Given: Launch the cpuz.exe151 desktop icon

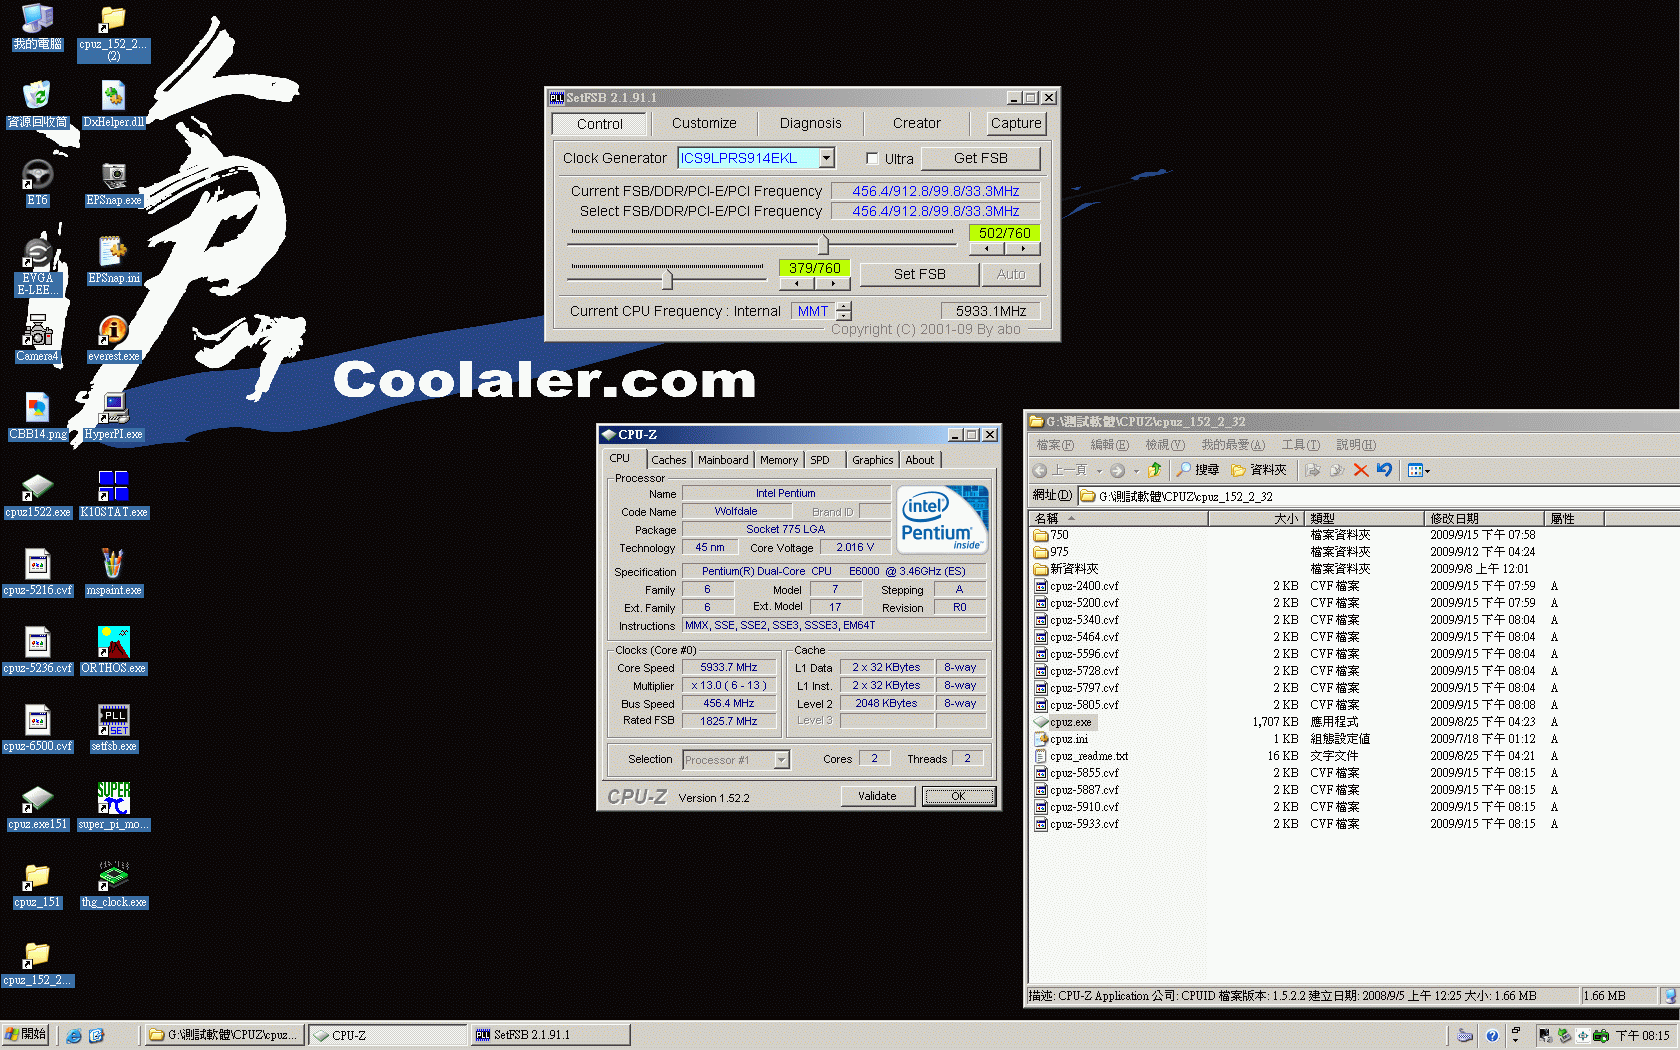Looking at the screenshot, I should point(37,806).
